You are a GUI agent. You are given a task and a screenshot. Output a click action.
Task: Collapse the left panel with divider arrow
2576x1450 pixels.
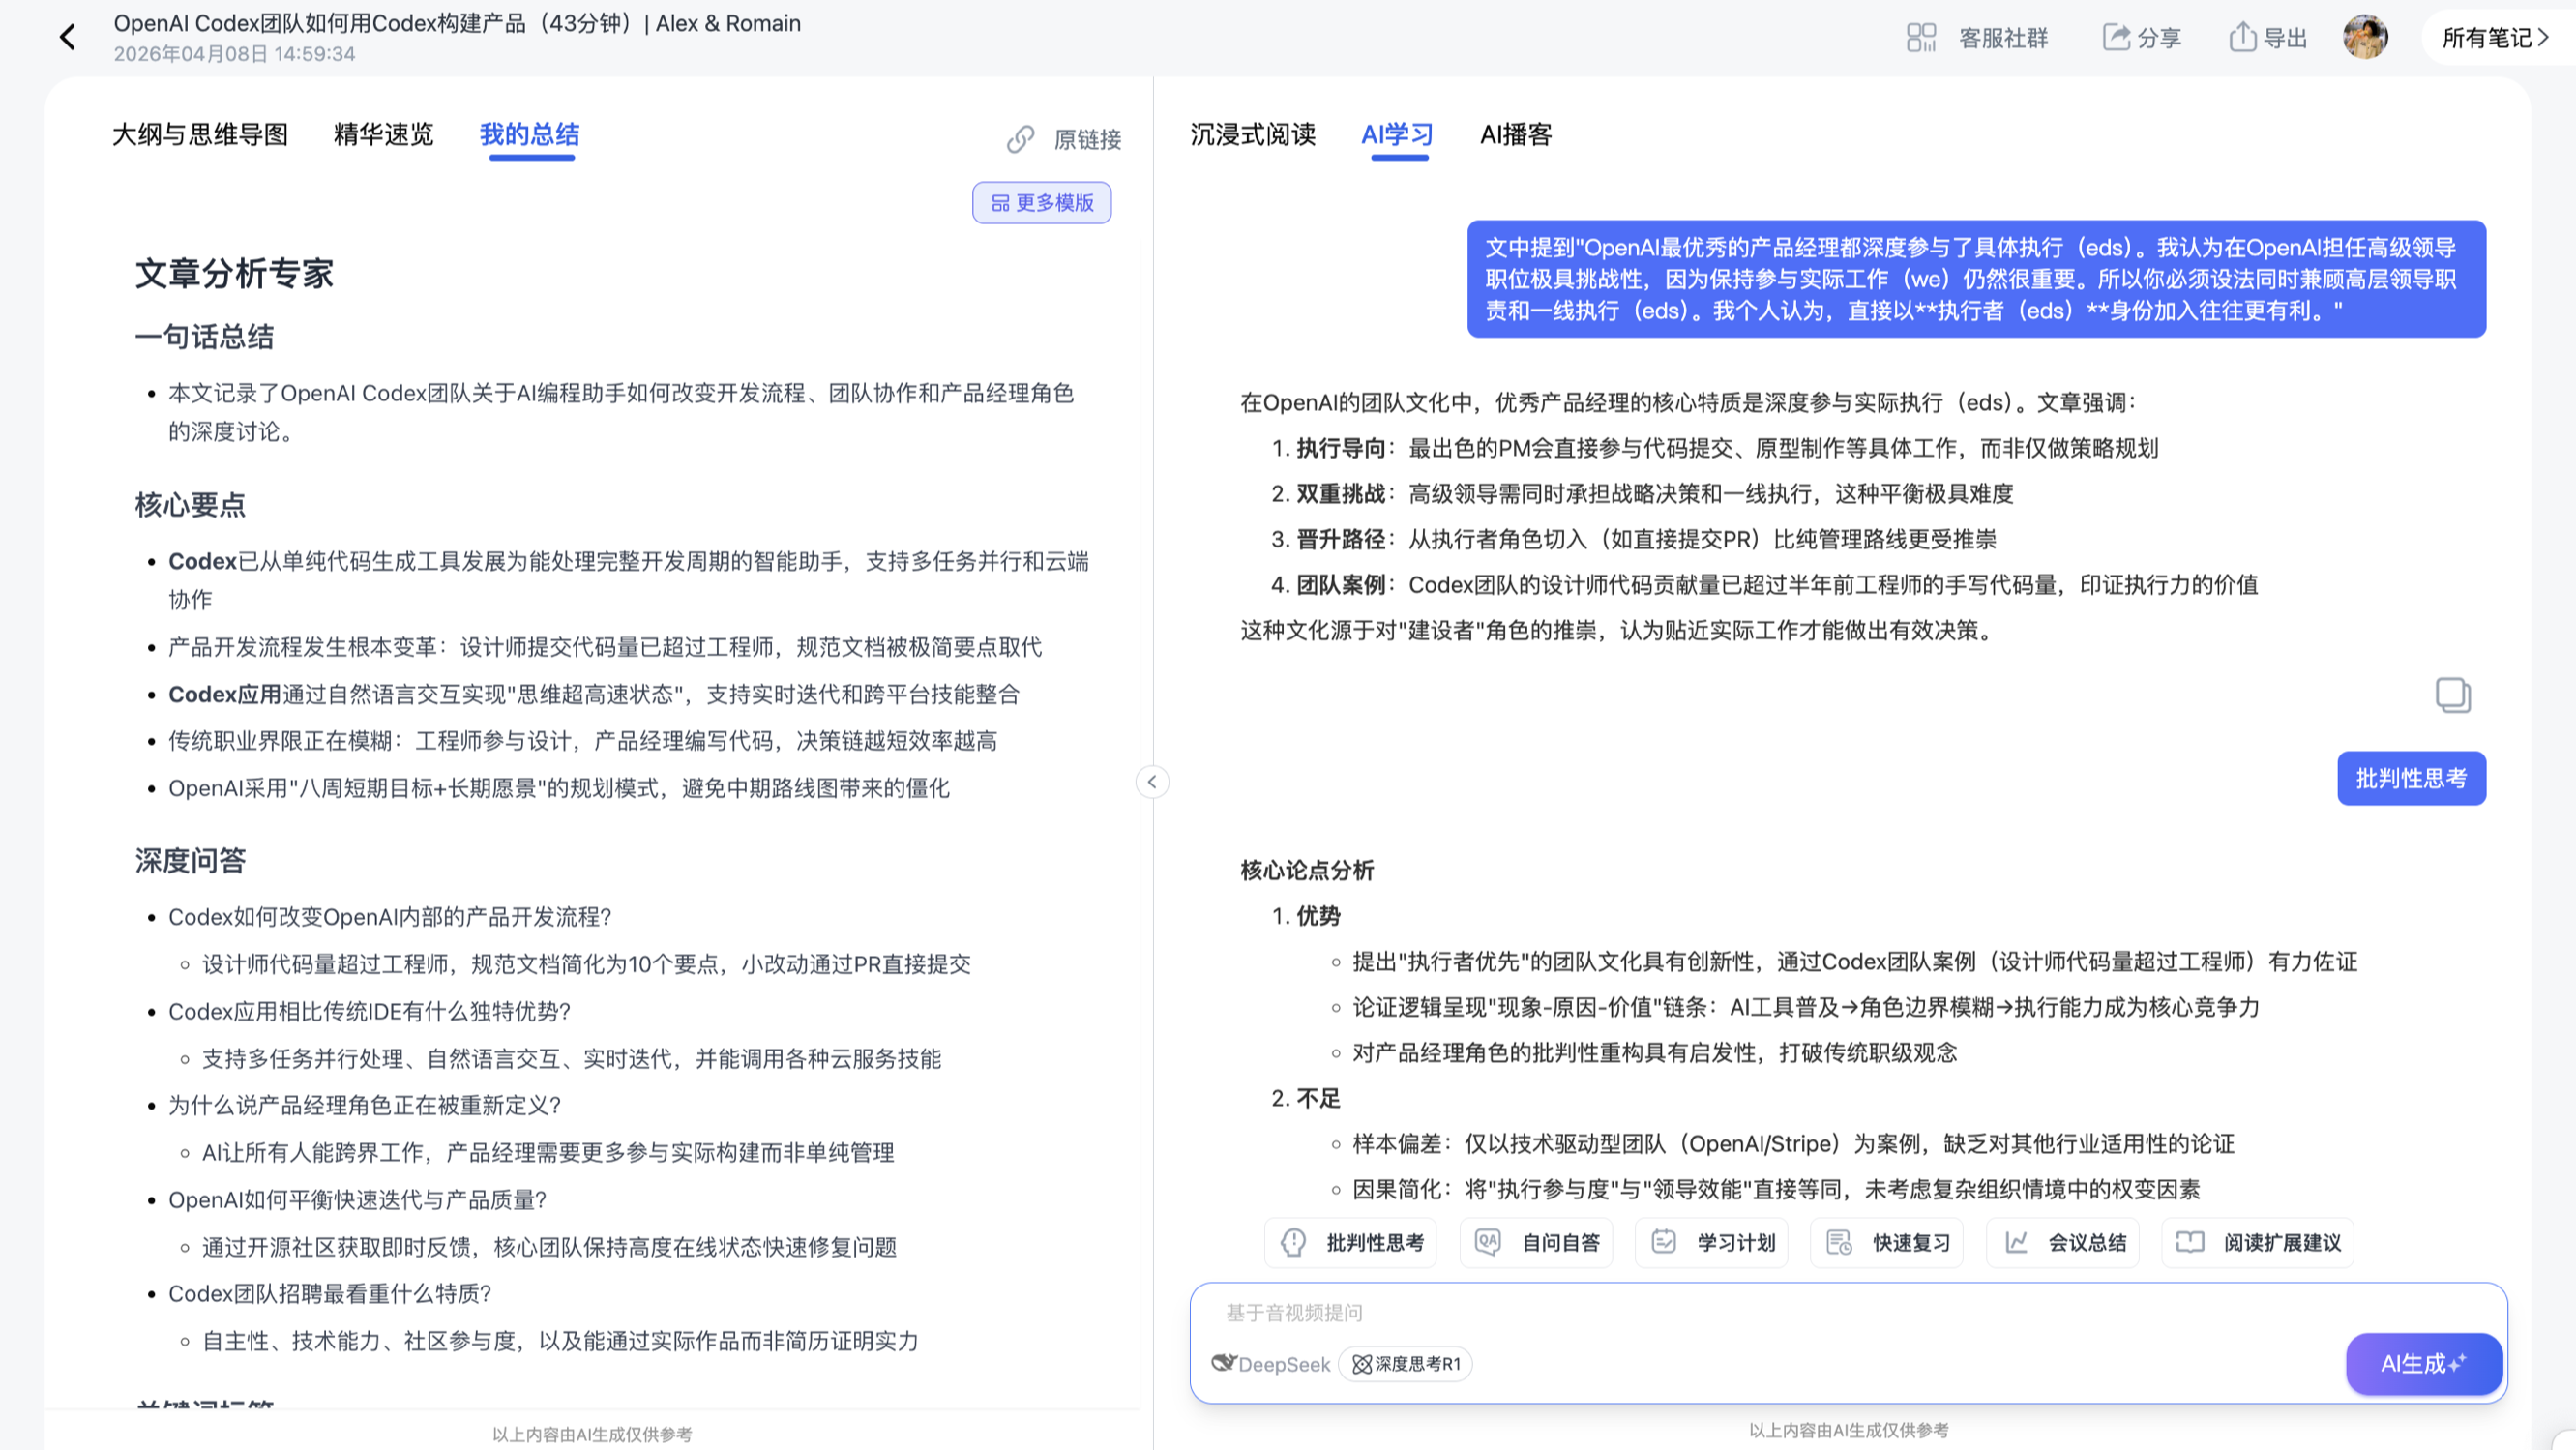pos(1152,782)
